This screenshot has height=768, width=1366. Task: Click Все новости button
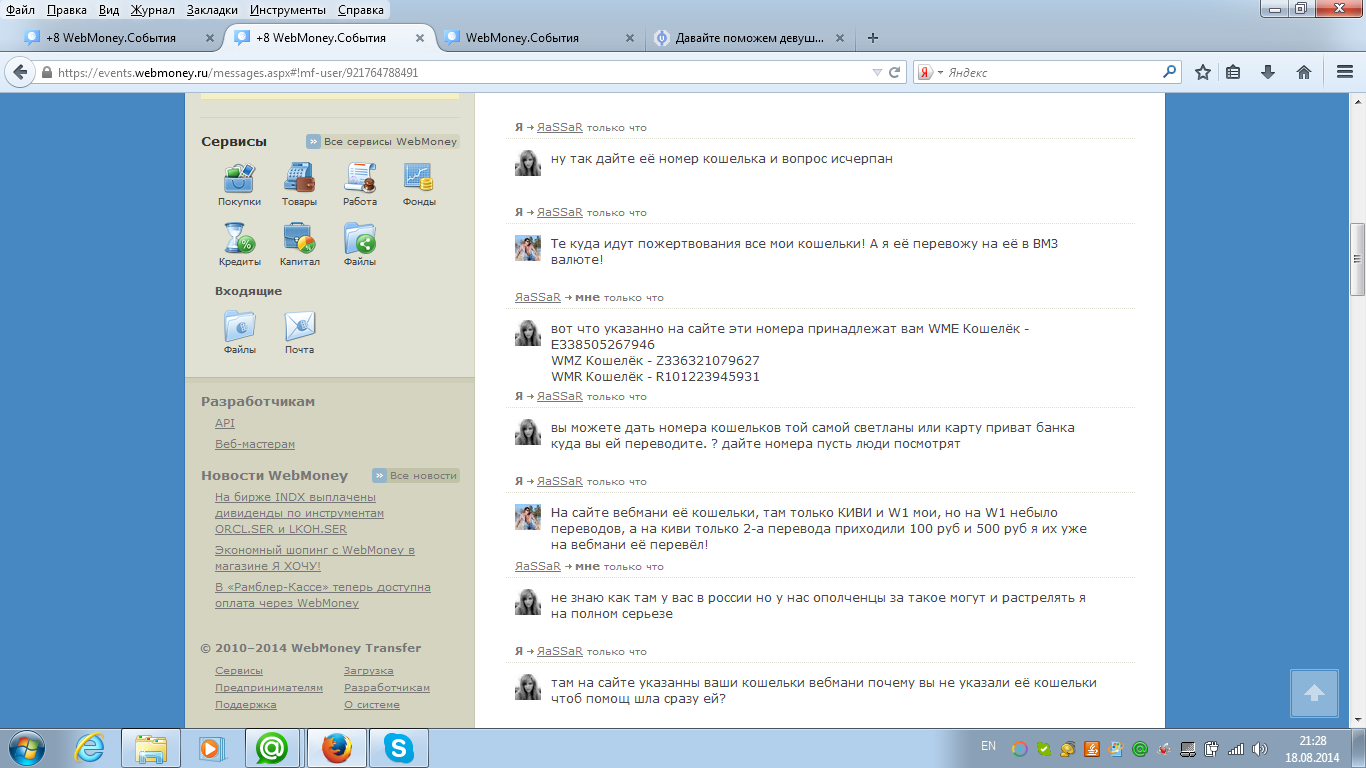415,475
